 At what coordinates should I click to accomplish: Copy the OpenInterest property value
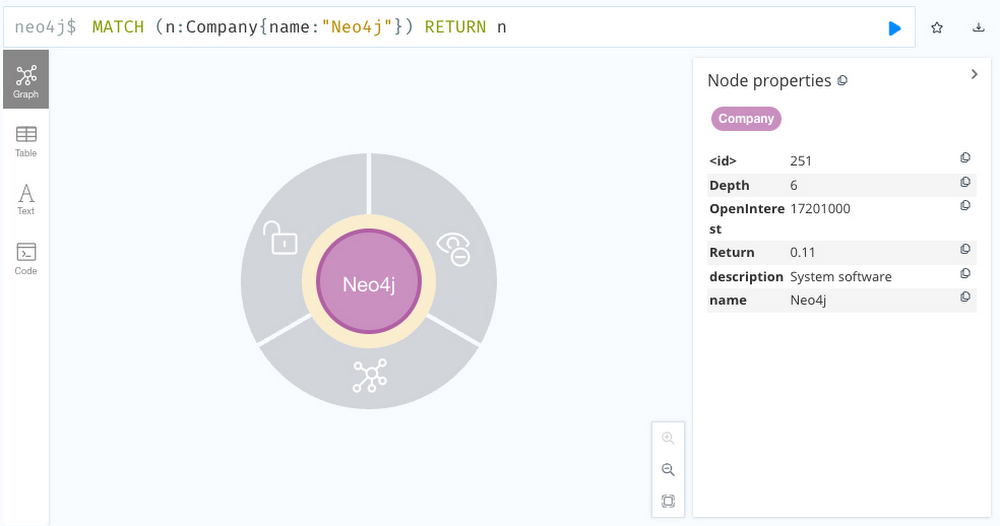coord(965,205)
